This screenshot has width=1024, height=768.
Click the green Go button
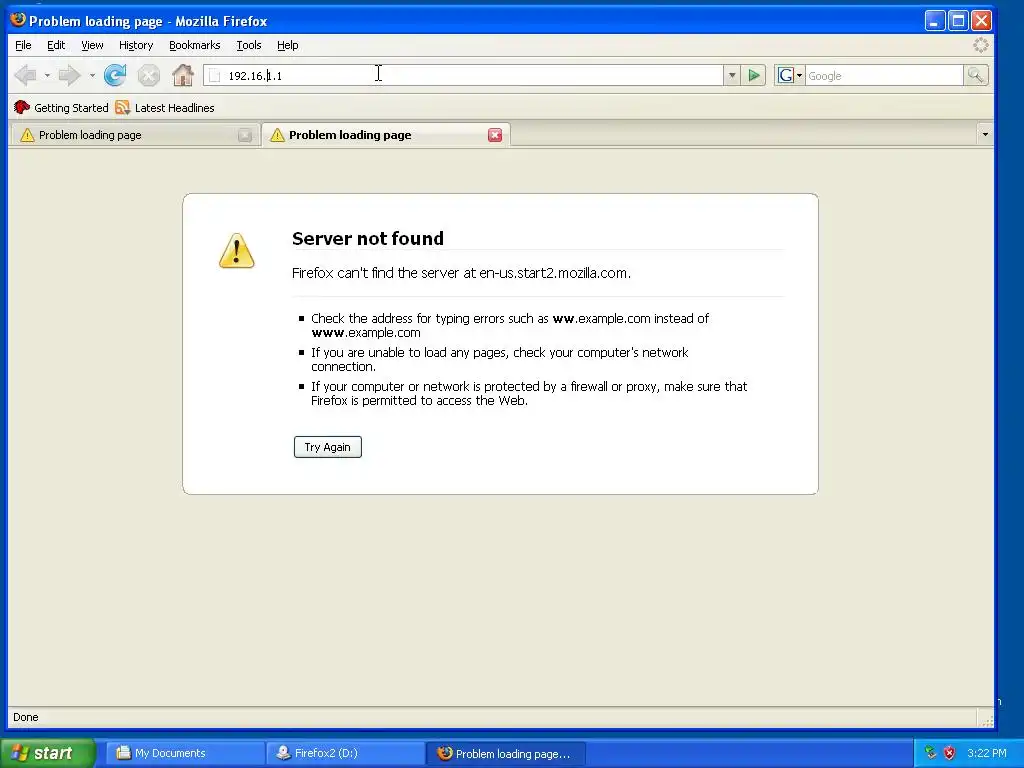tap(754, 76)
